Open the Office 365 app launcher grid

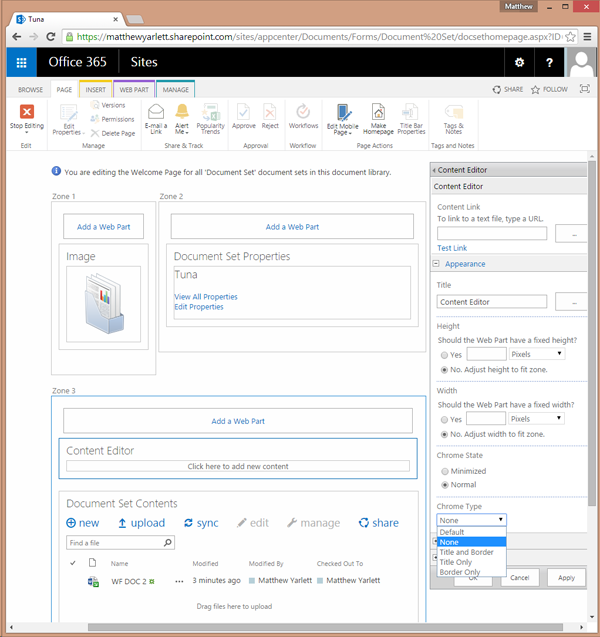pyautogui.click(x=22, y=62)
